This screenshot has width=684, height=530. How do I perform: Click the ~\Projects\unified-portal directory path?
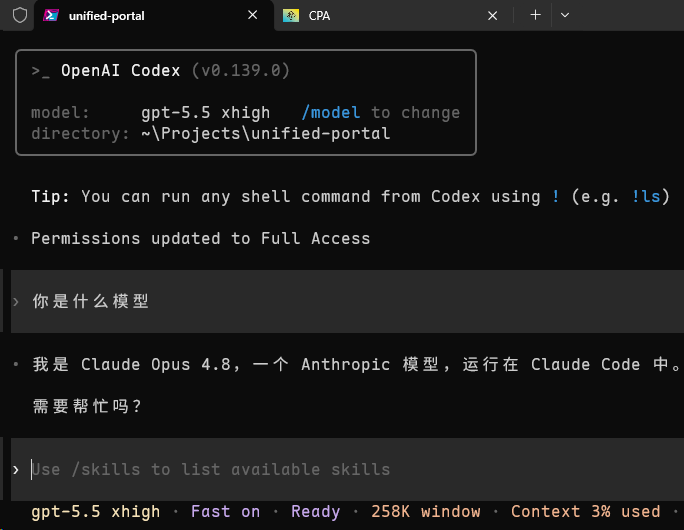(x=266, y=133)
